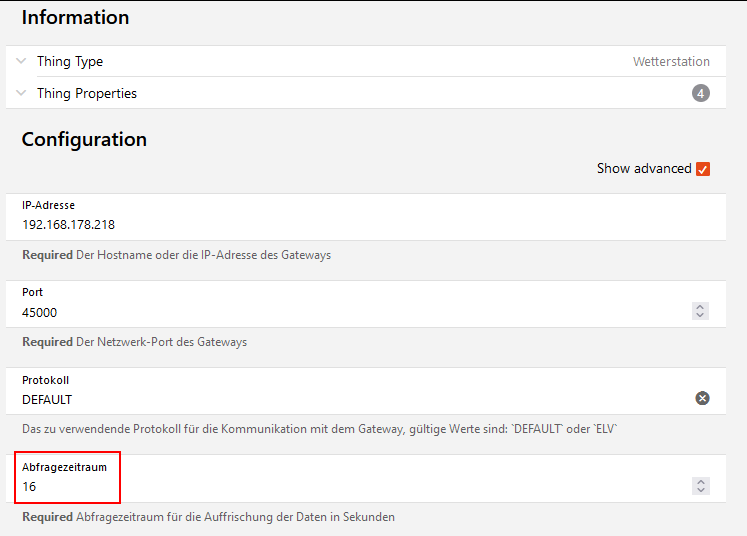The width and height of the screenshot is (747, 536).
Task: Click the Thing Properties count badge
Action: 701,93
